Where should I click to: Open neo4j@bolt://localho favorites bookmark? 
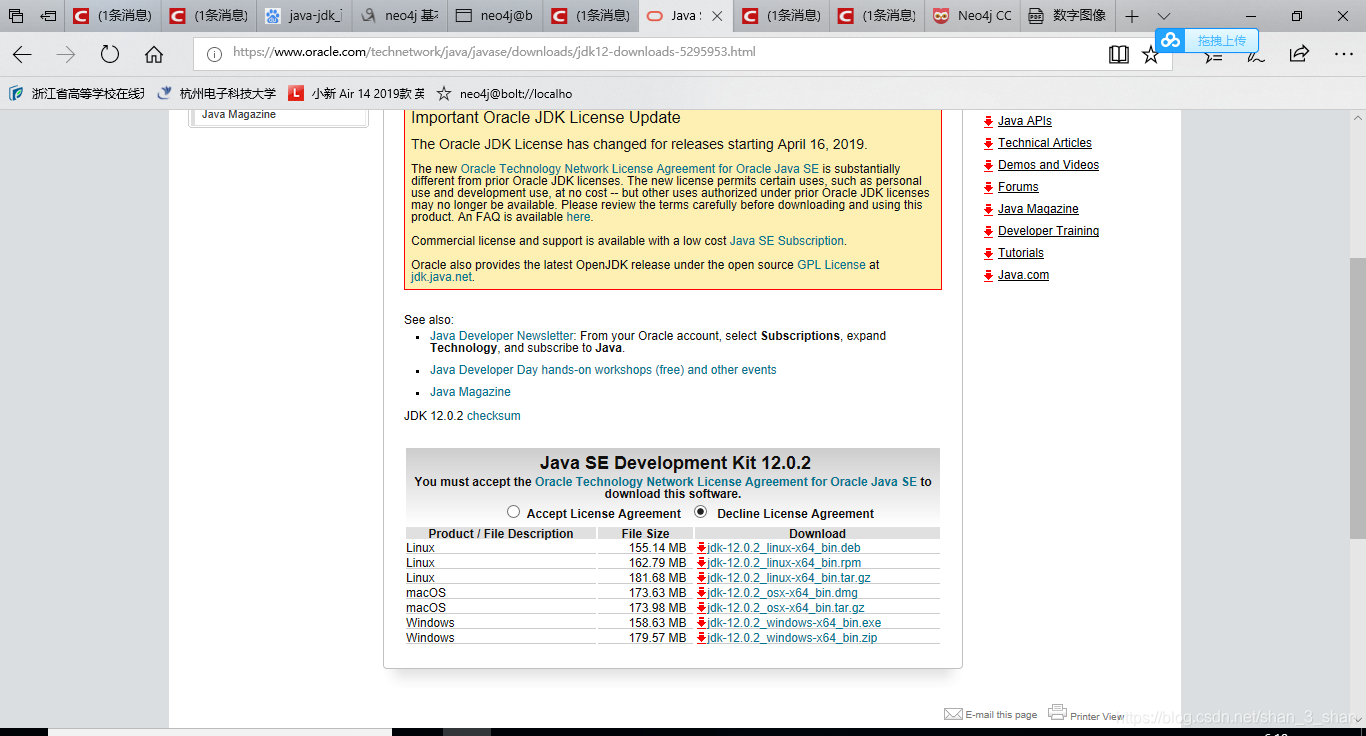[504, 93]
